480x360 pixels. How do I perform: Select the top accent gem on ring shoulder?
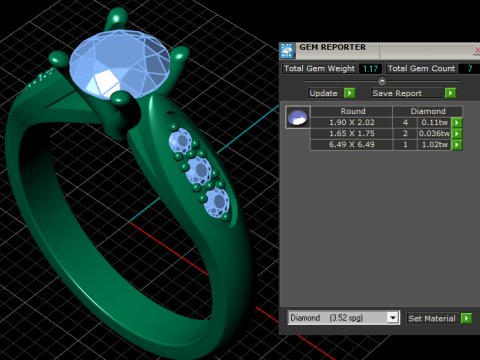pyautogui.click(x=180, y=141)
